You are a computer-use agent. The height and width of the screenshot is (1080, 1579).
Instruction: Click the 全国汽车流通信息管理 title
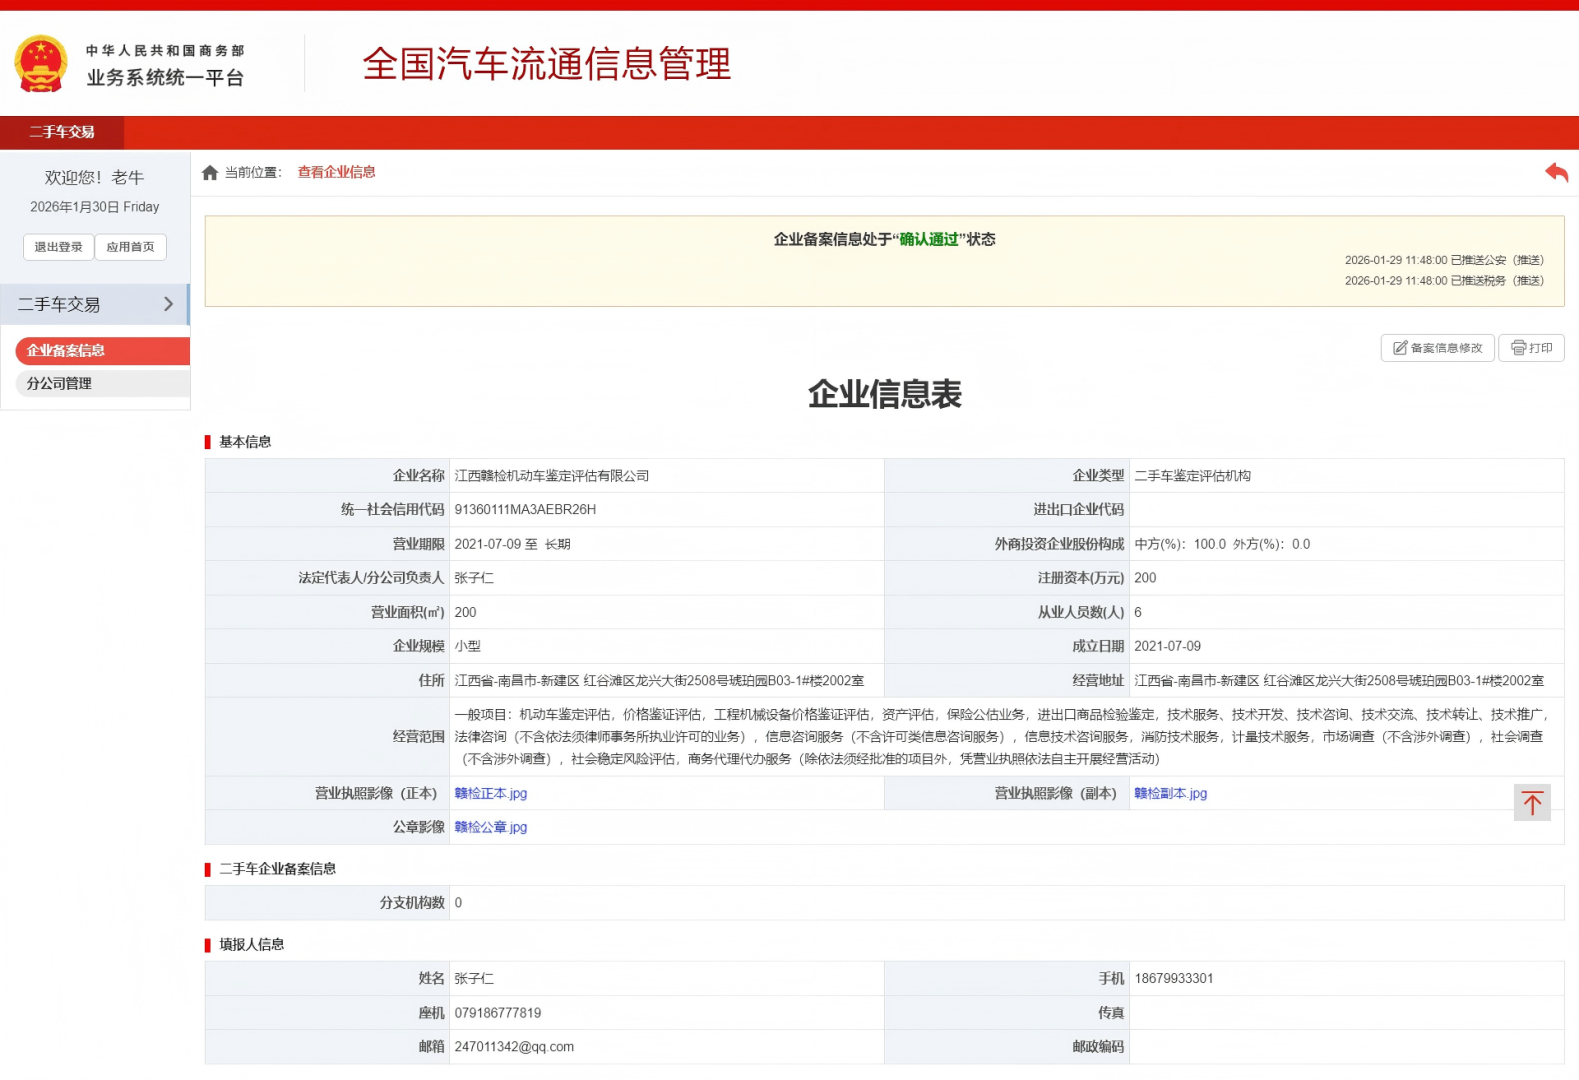click(547, 64)
